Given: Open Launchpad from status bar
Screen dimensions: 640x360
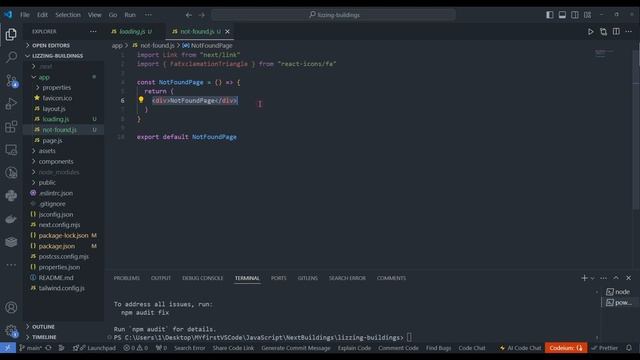Looking at the screenshot, I should click(x=94, y=348).
